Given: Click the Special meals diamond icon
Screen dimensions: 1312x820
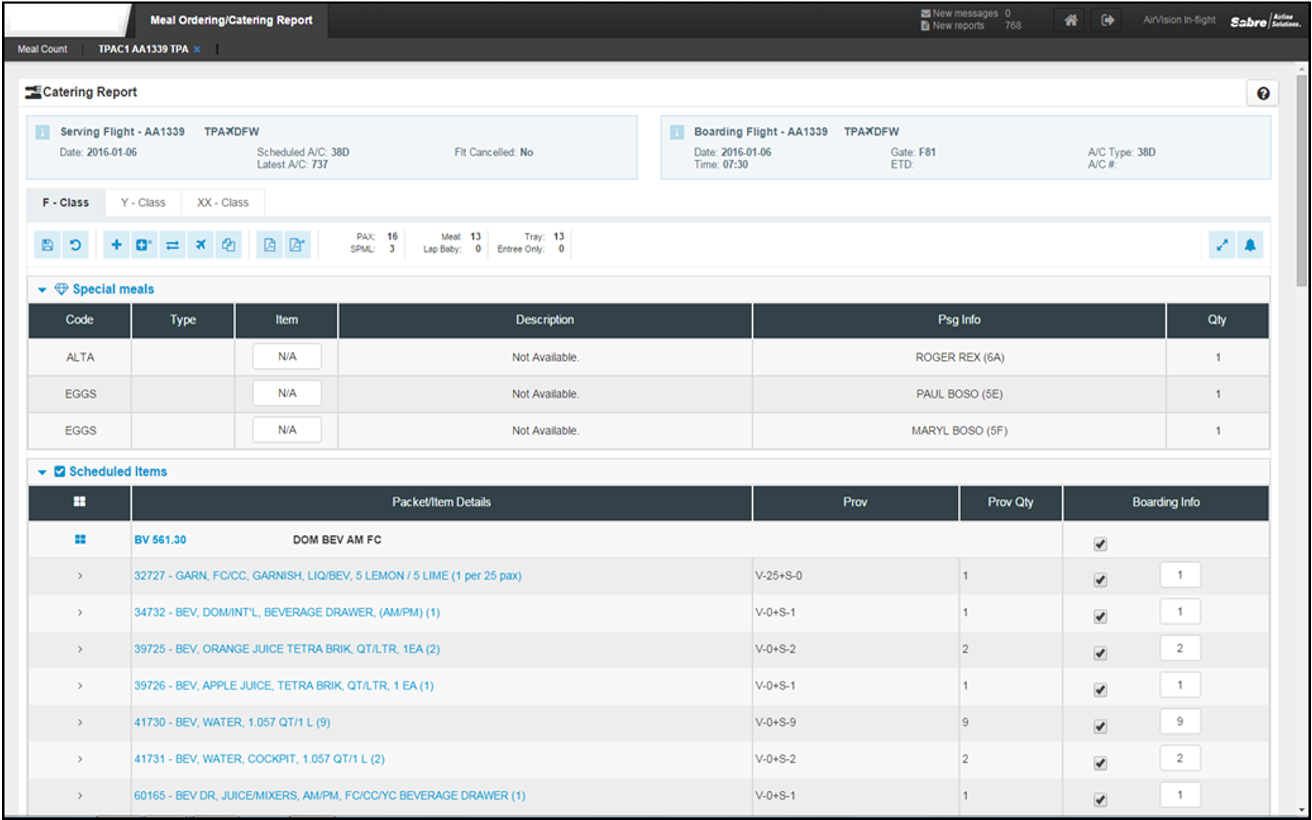Looking at the screenshot, I should (61, 289).
